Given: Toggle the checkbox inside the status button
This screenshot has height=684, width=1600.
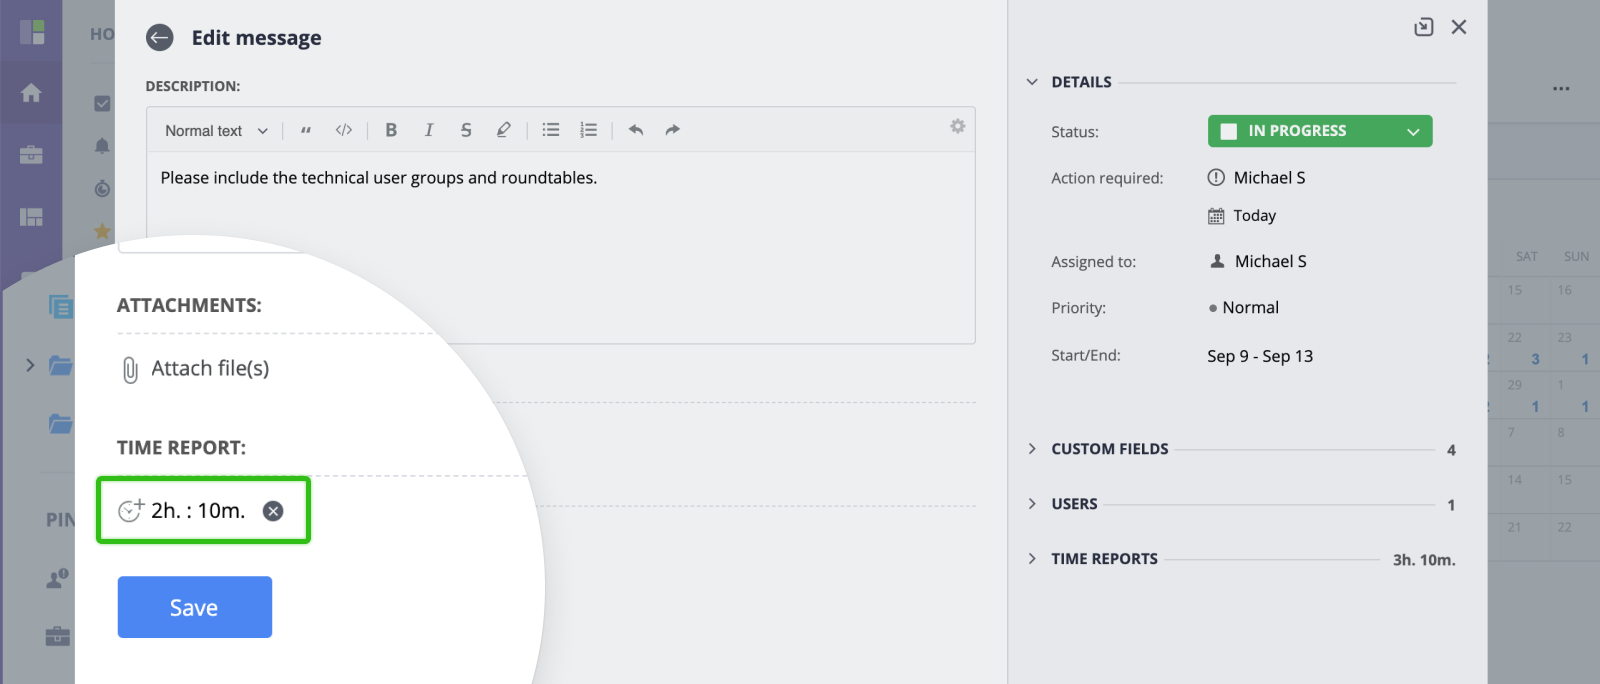Looking at the screenshot, I should point(1229,131).
